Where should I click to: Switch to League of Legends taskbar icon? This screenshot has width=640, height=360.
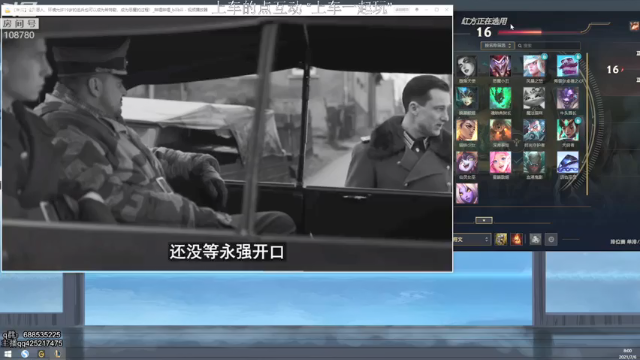[58, 354]
